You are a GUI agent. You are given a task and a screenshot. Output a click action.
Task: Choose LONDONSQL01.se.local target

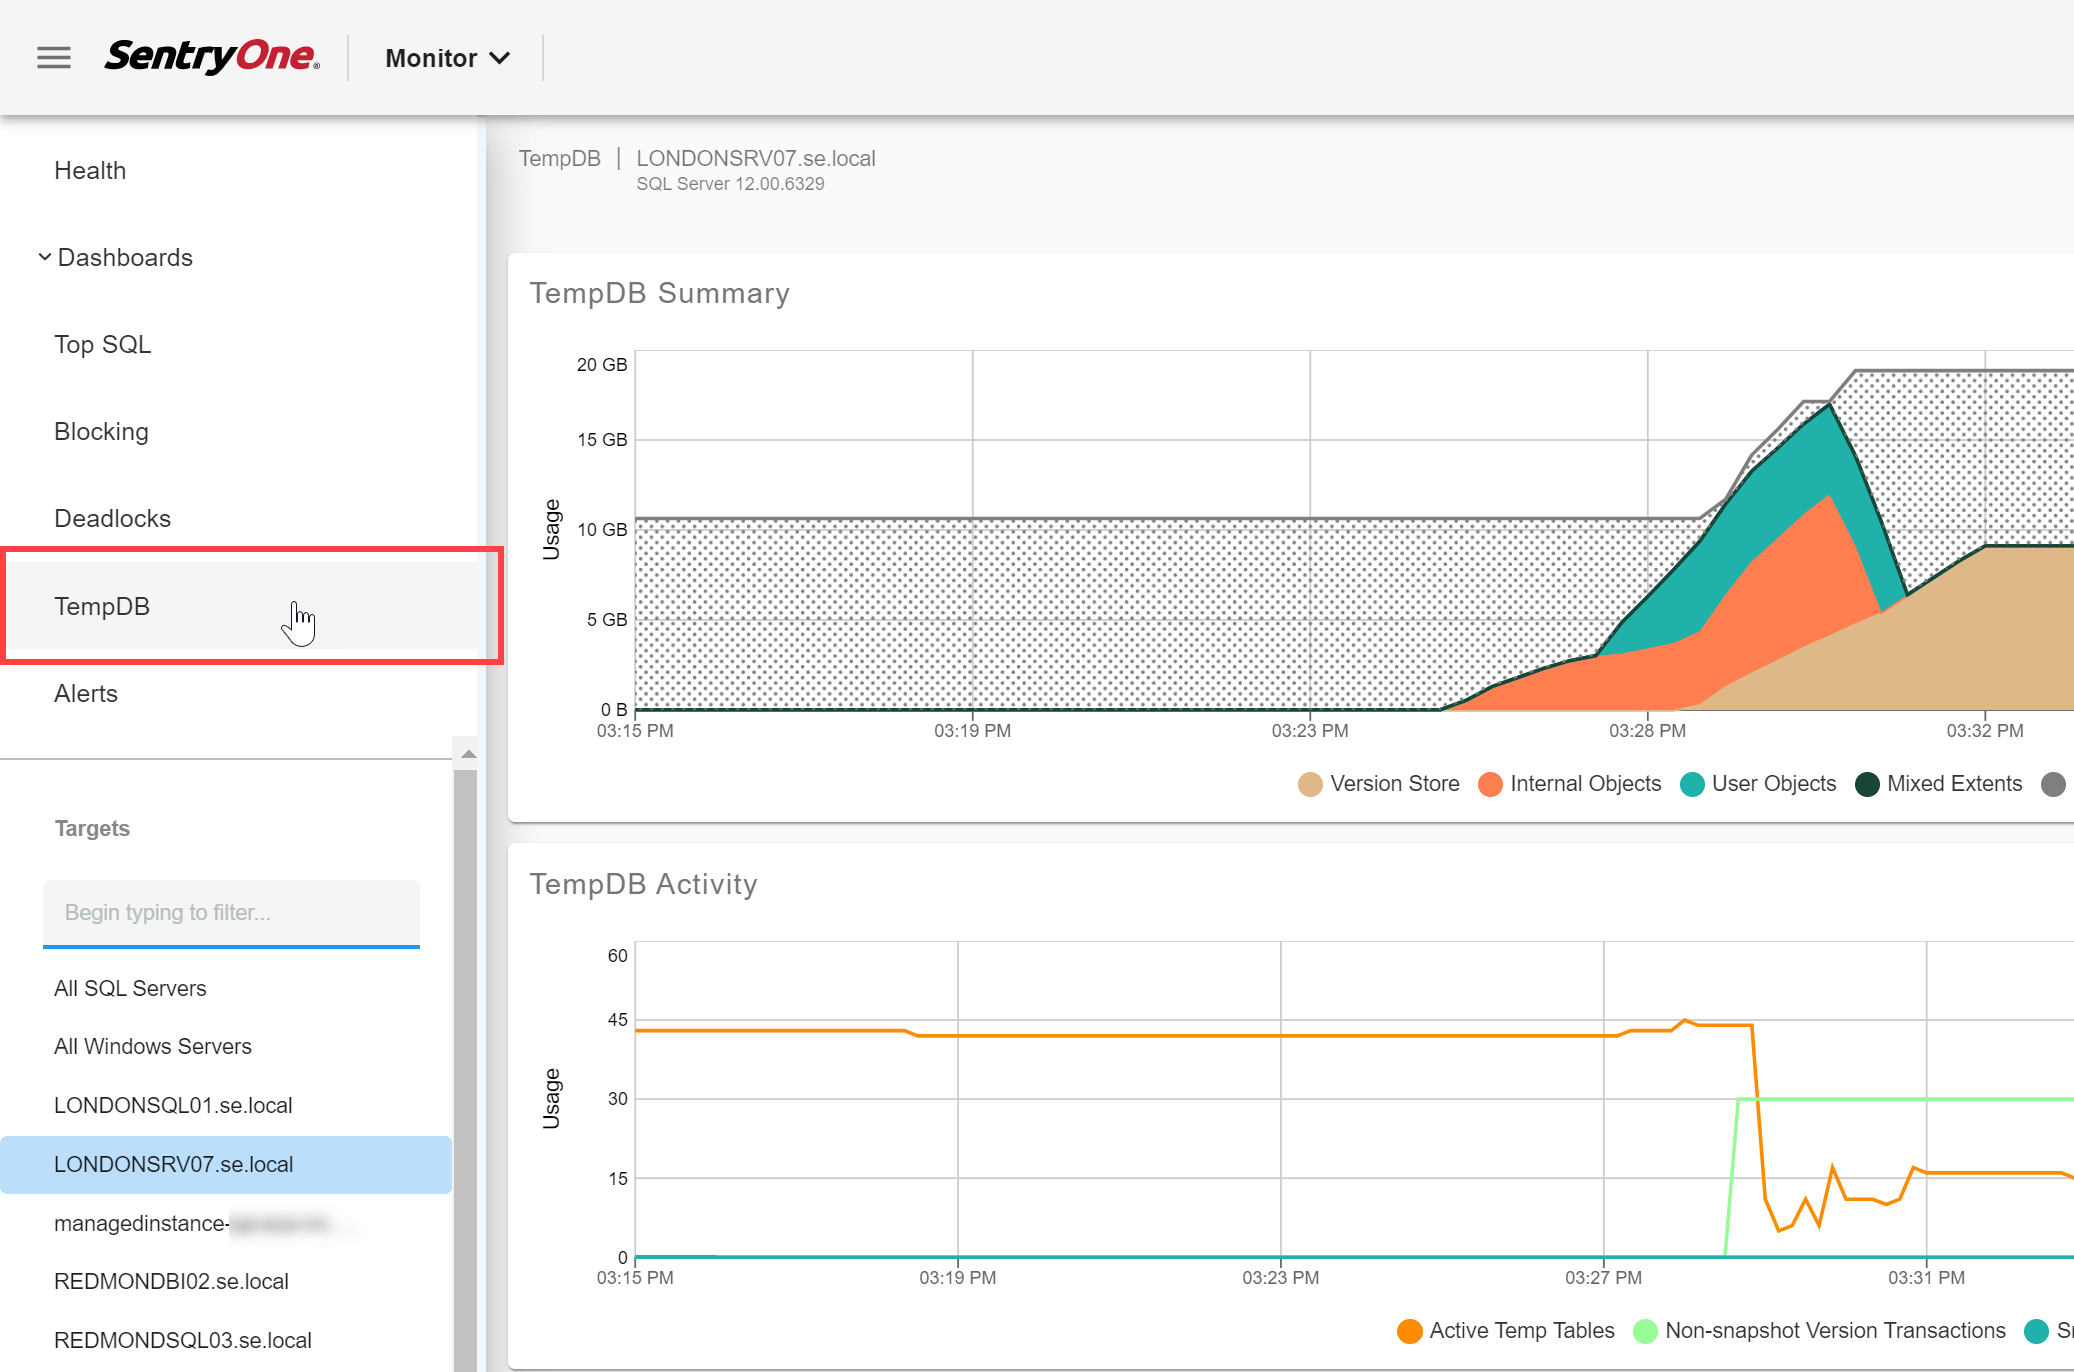[173, 1105]
